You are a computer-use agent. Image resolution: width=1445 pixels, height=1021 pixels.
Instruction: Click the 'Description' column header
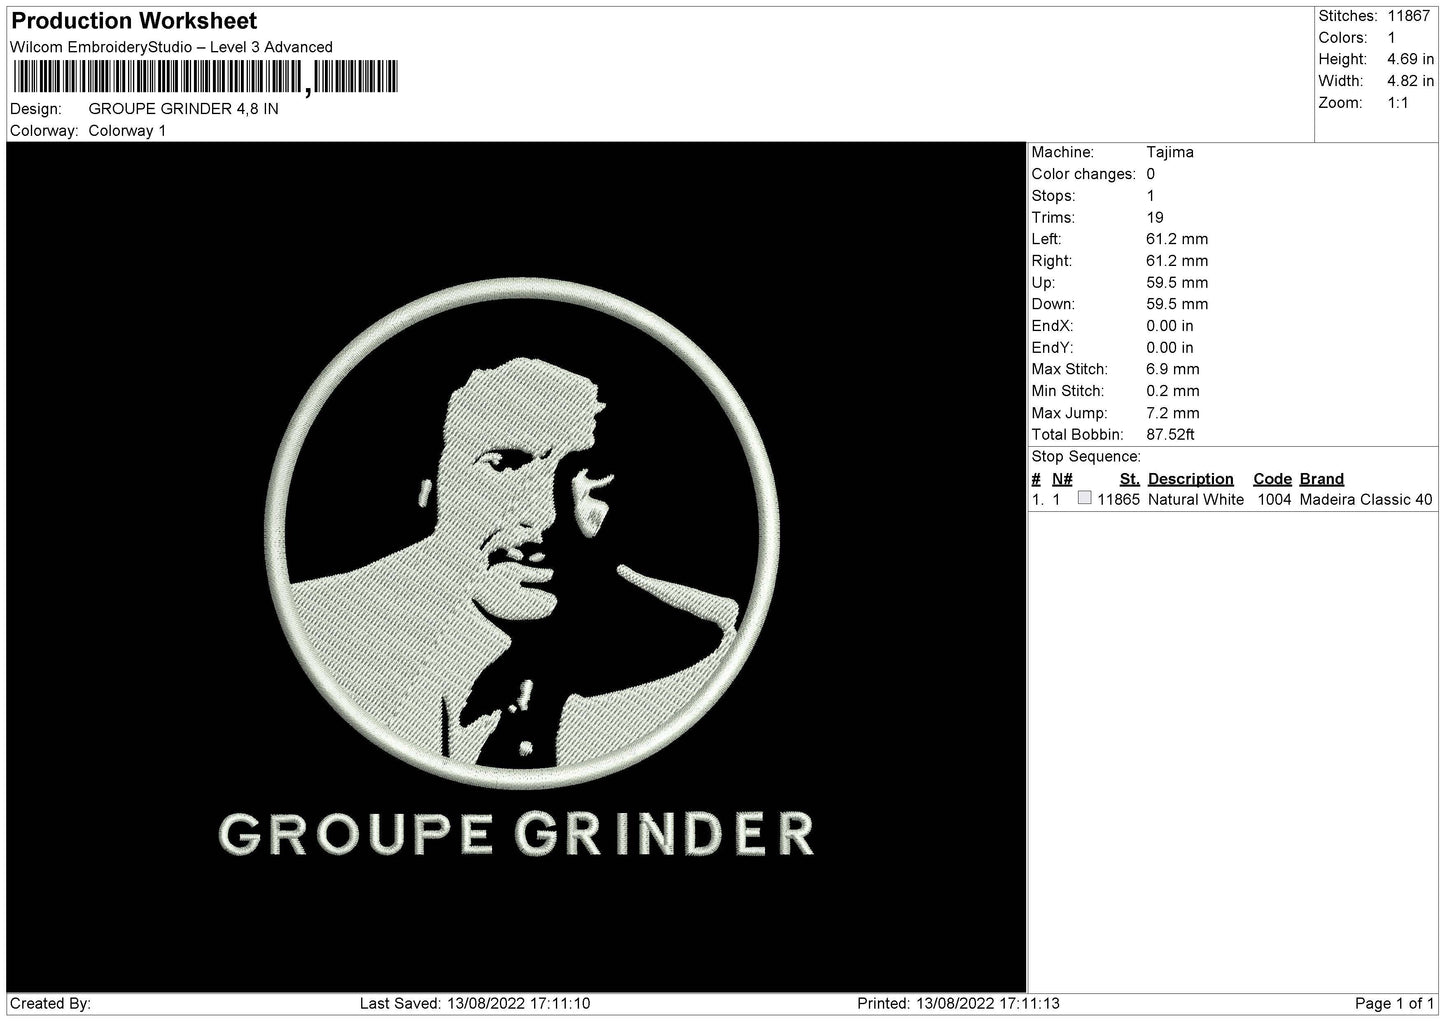1190,479
